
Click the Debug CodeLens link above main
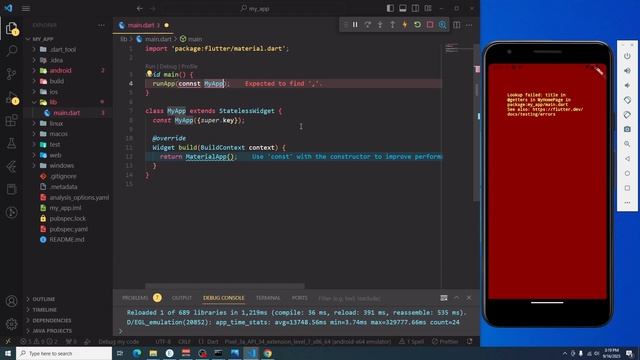coord(168,66)
